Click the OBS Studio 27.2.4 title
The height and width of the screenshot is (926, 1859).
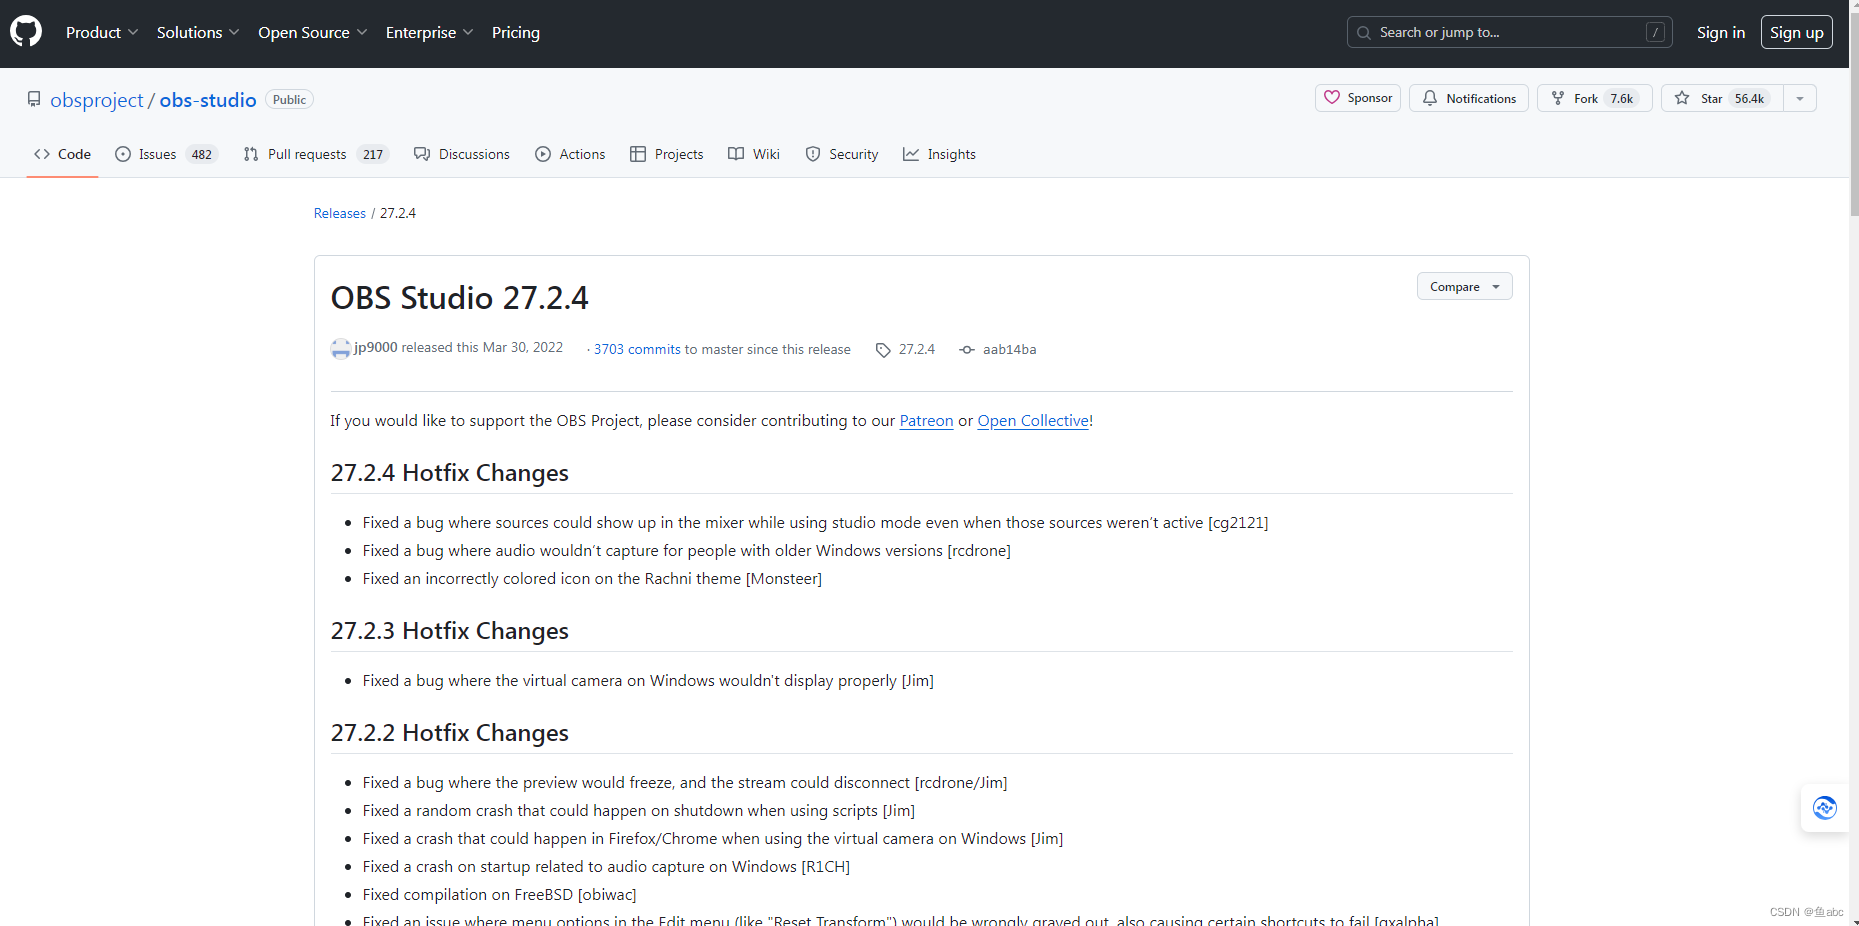coord(460,298)
